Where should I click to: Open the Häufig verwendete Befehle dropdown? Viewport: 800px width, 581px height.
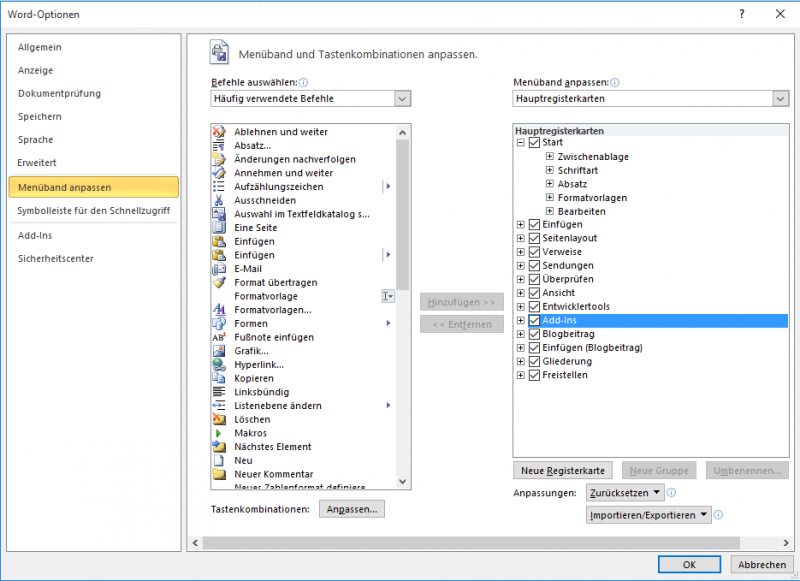click(x=402, y=99)
